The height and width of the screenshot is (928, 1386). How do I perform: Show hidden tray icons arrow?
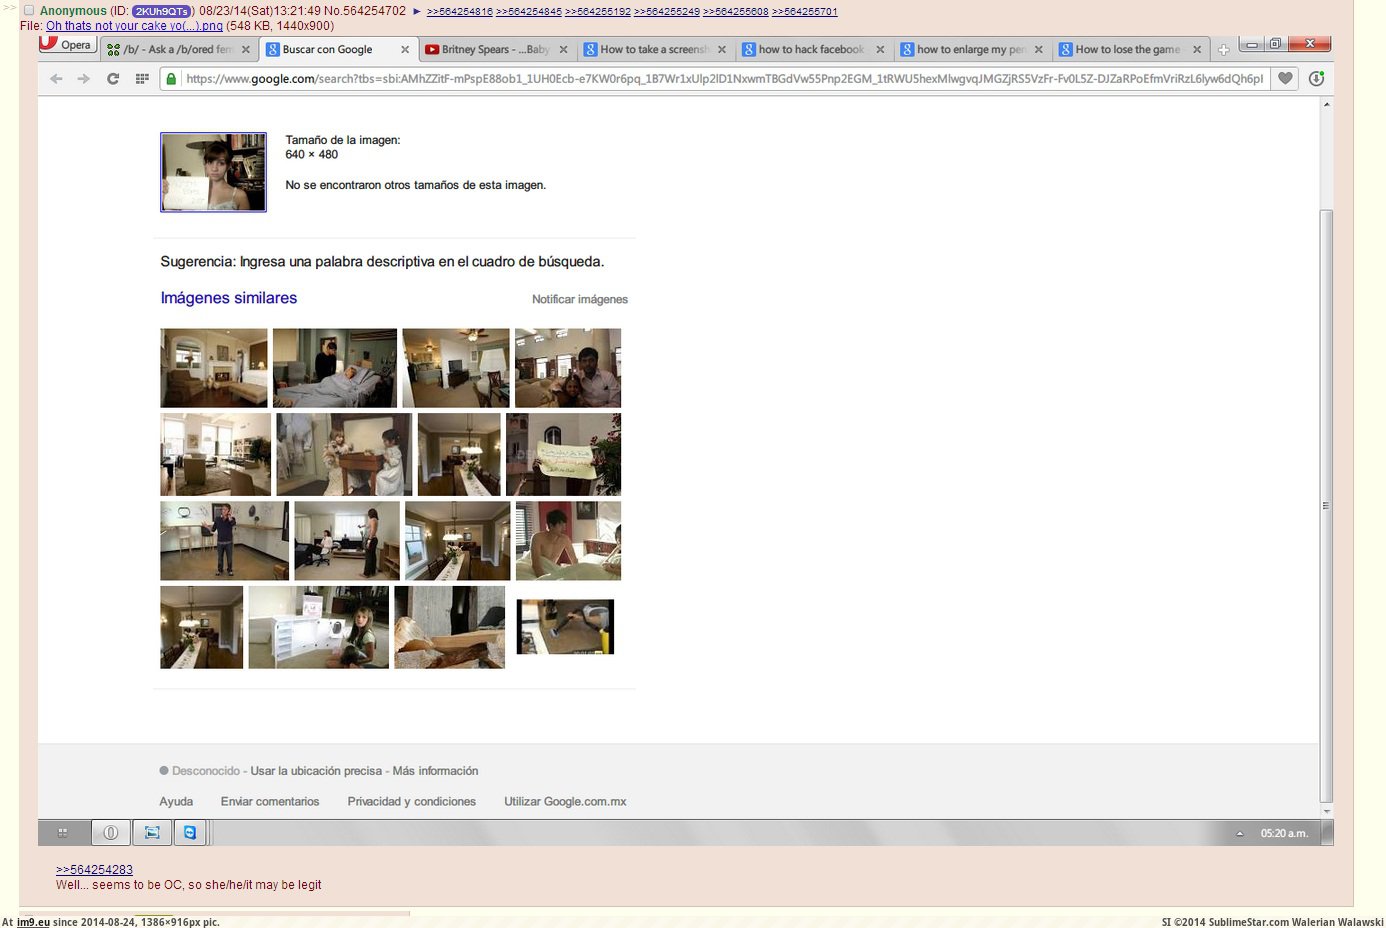pyautogui.click(x=1240, y=833)
